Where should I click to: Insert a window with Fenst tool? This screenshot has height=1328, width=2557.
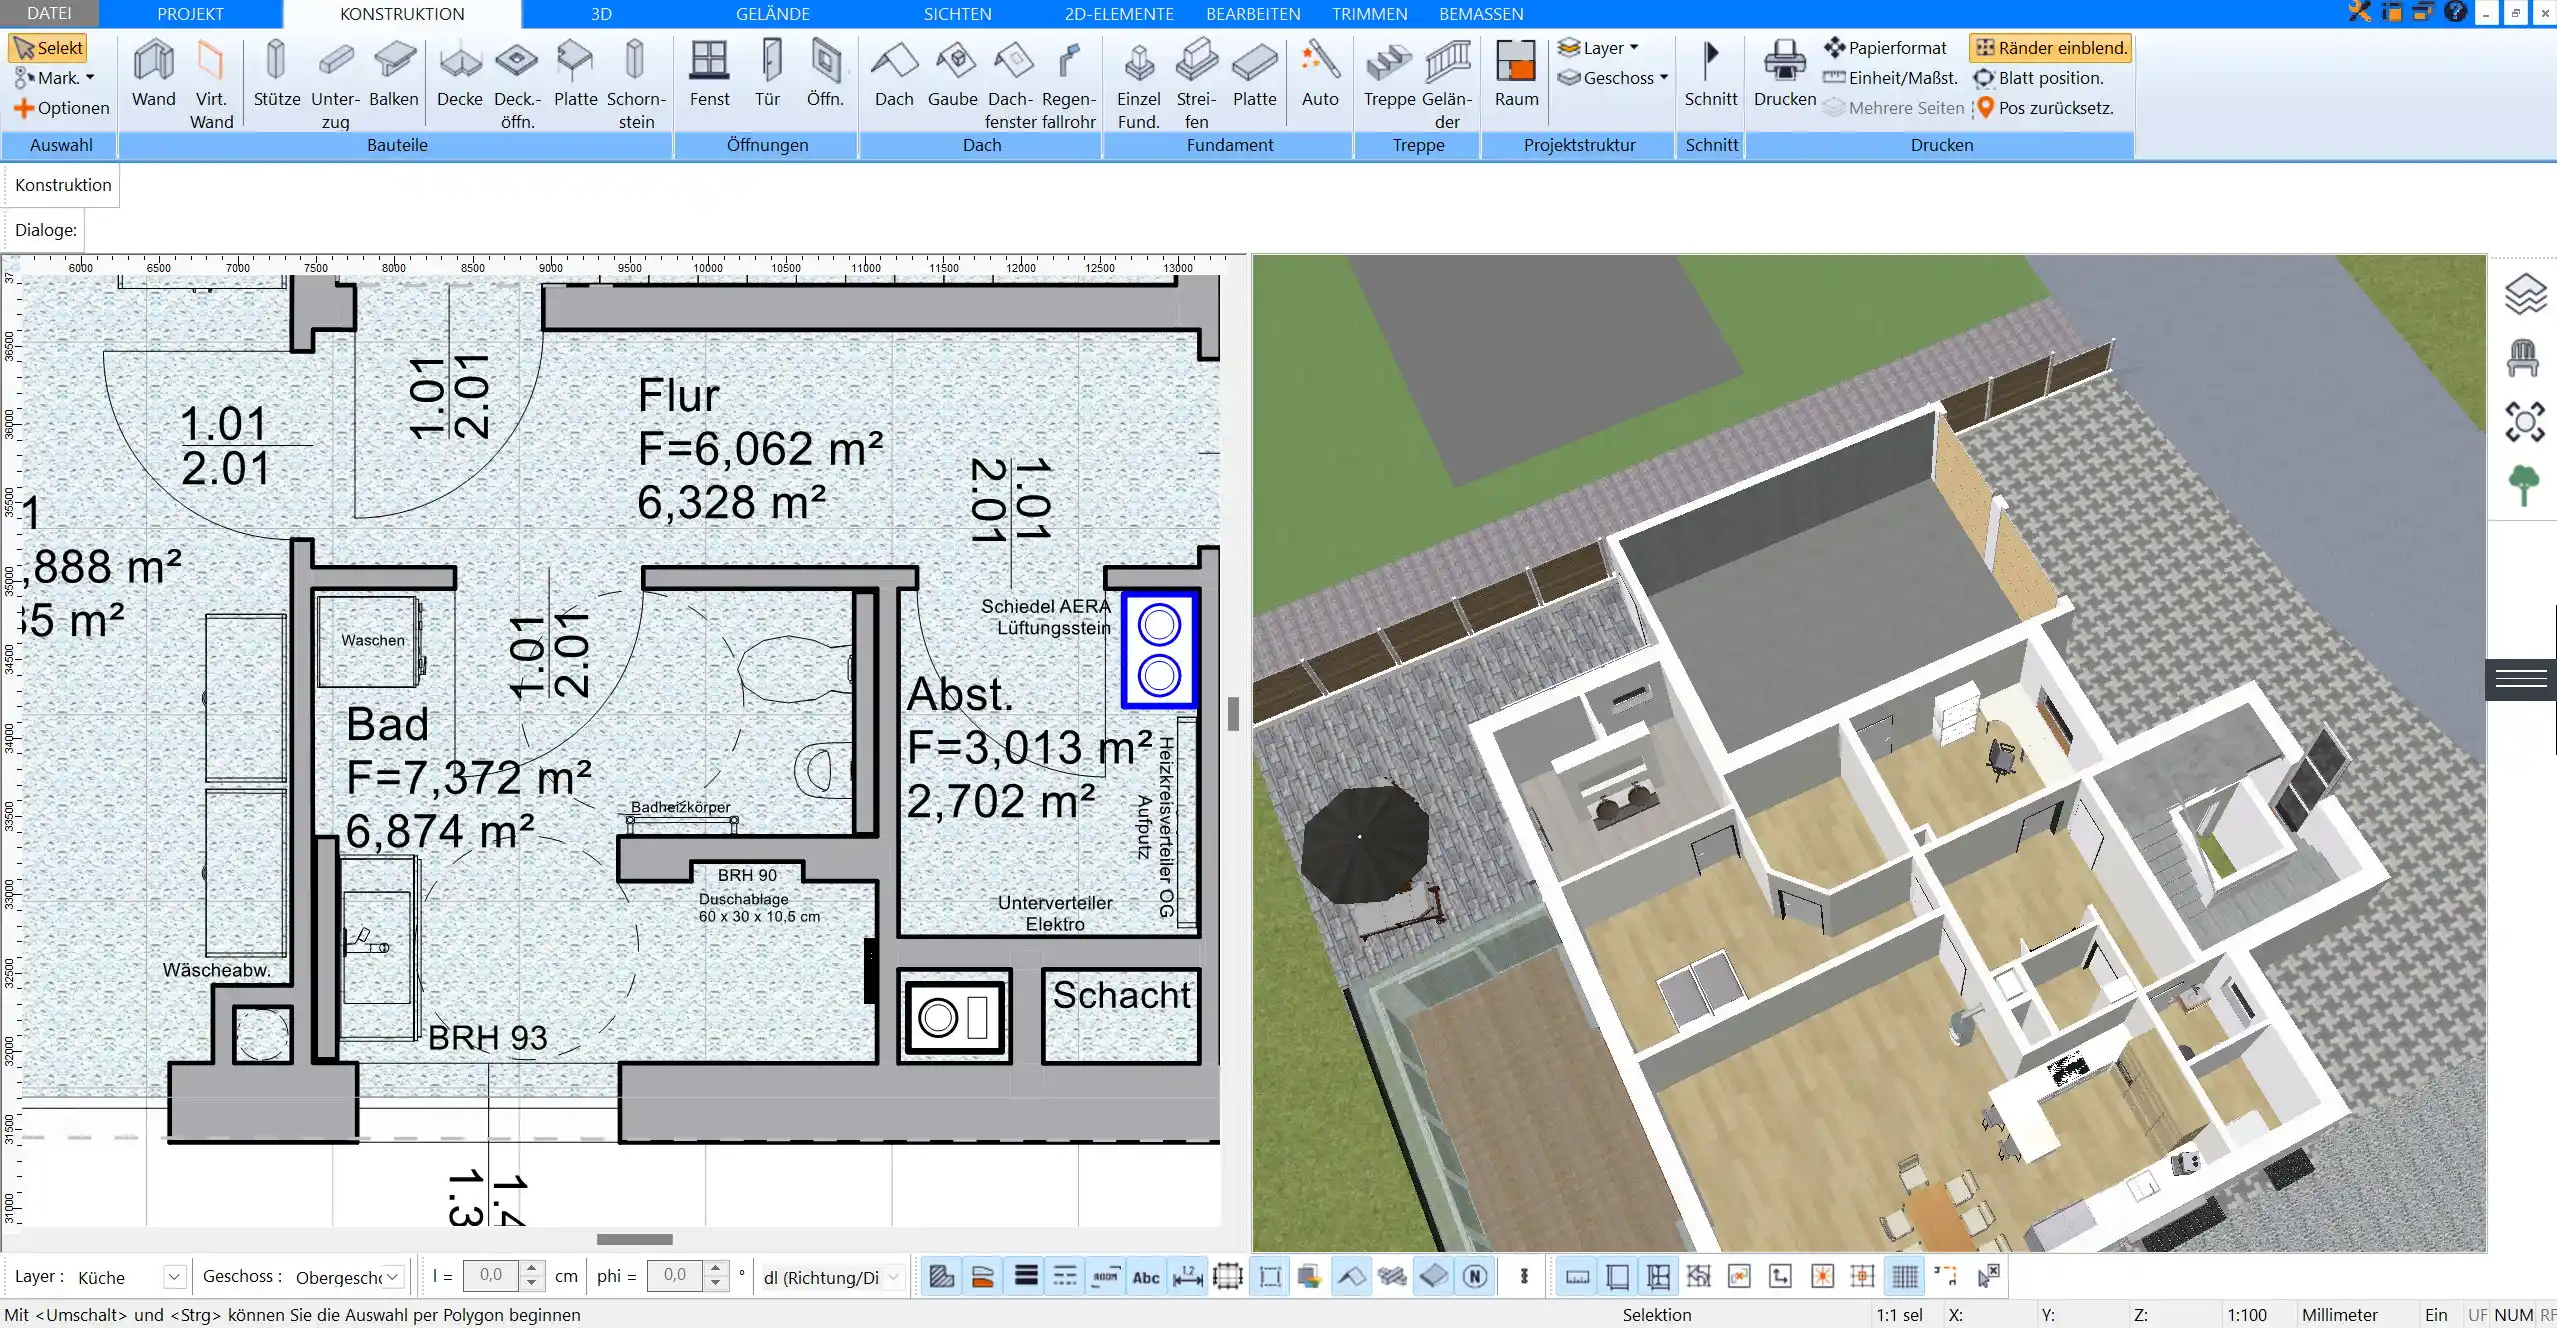point(709,75)
